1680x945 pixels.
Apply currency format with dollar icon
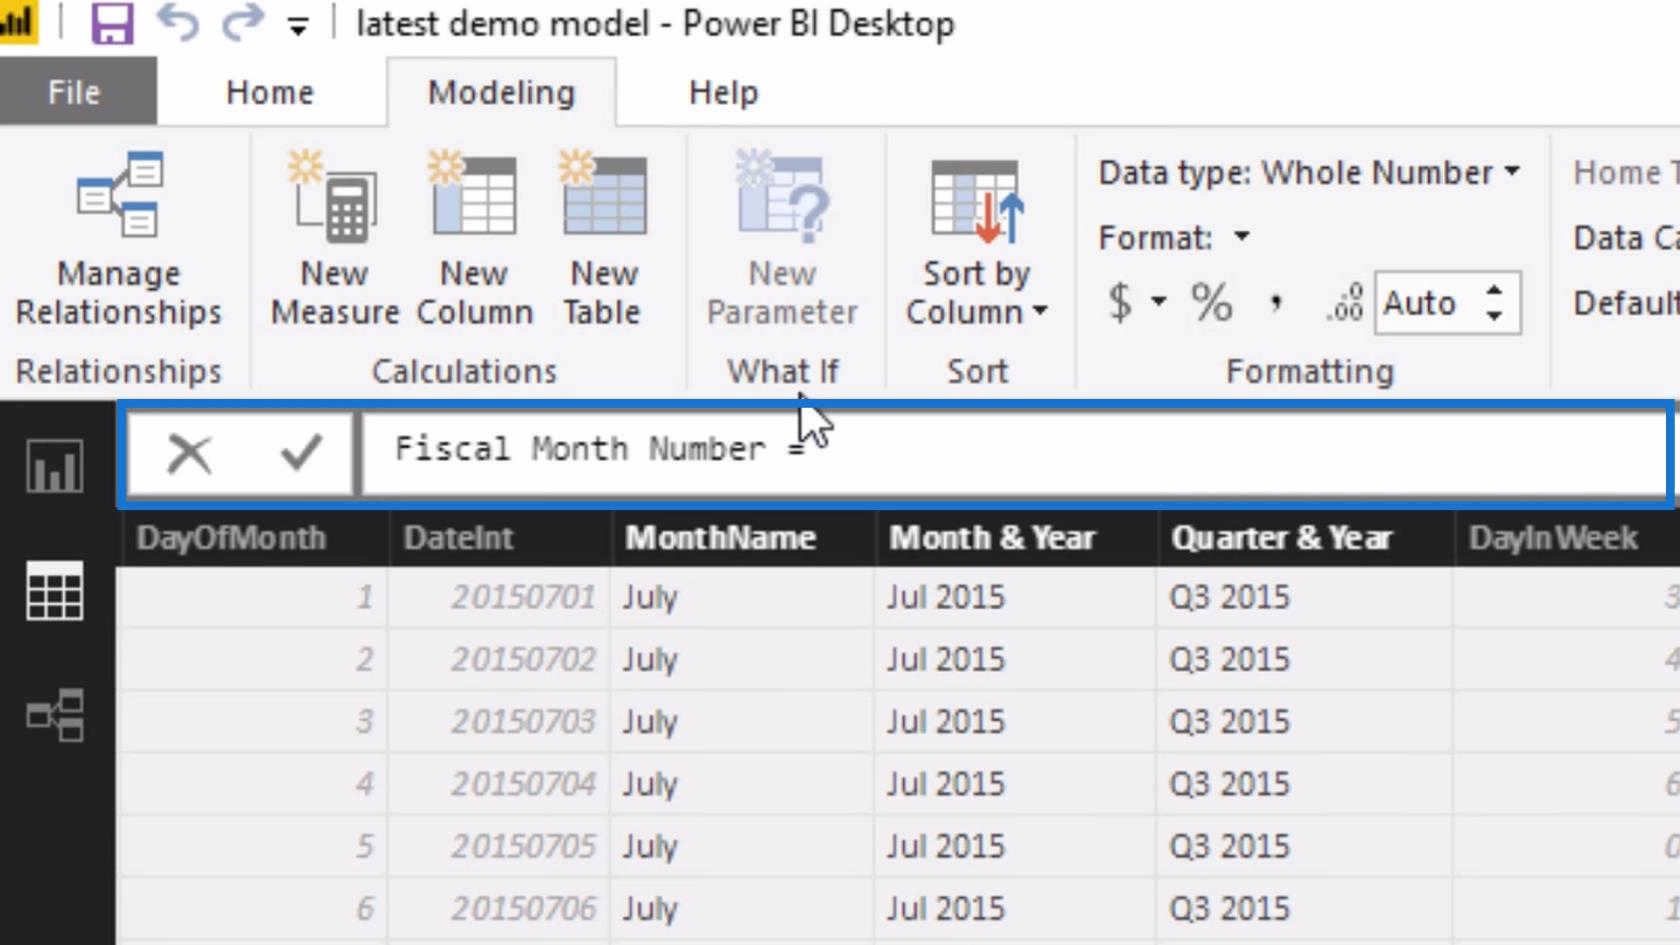pos(1121,302)
